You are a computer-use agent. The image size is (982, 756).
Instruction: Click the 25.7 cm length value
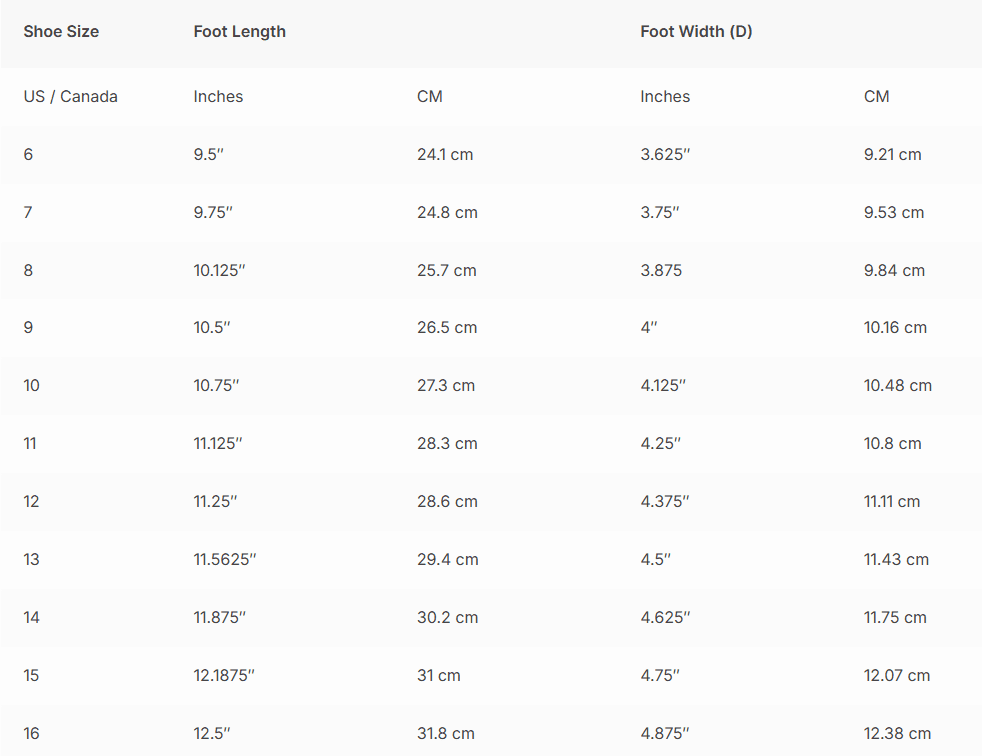click(447, 271)
